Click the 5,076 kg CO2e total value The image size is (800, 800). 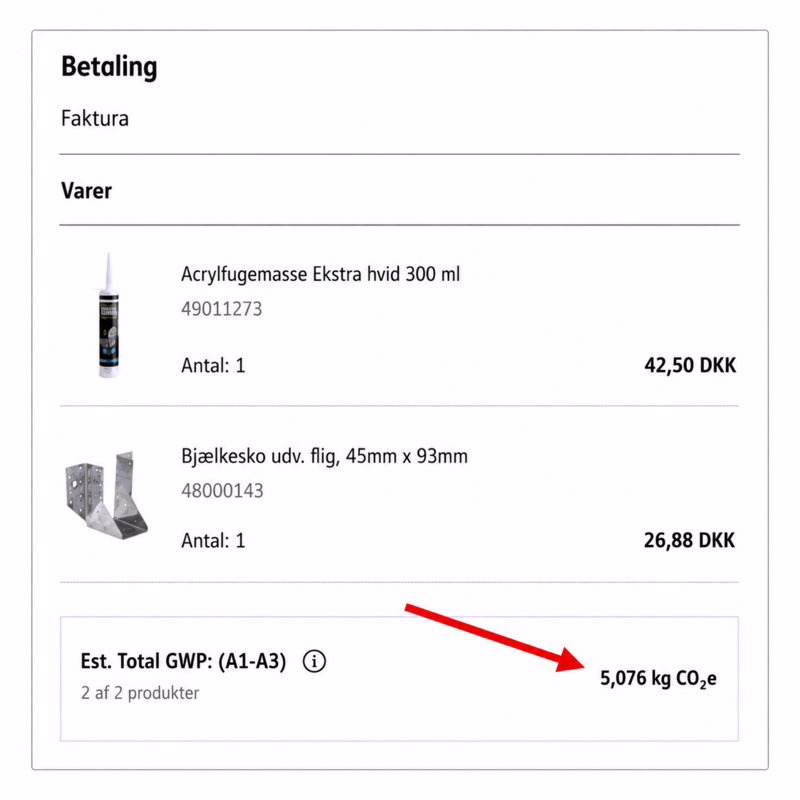click(658, 679)
